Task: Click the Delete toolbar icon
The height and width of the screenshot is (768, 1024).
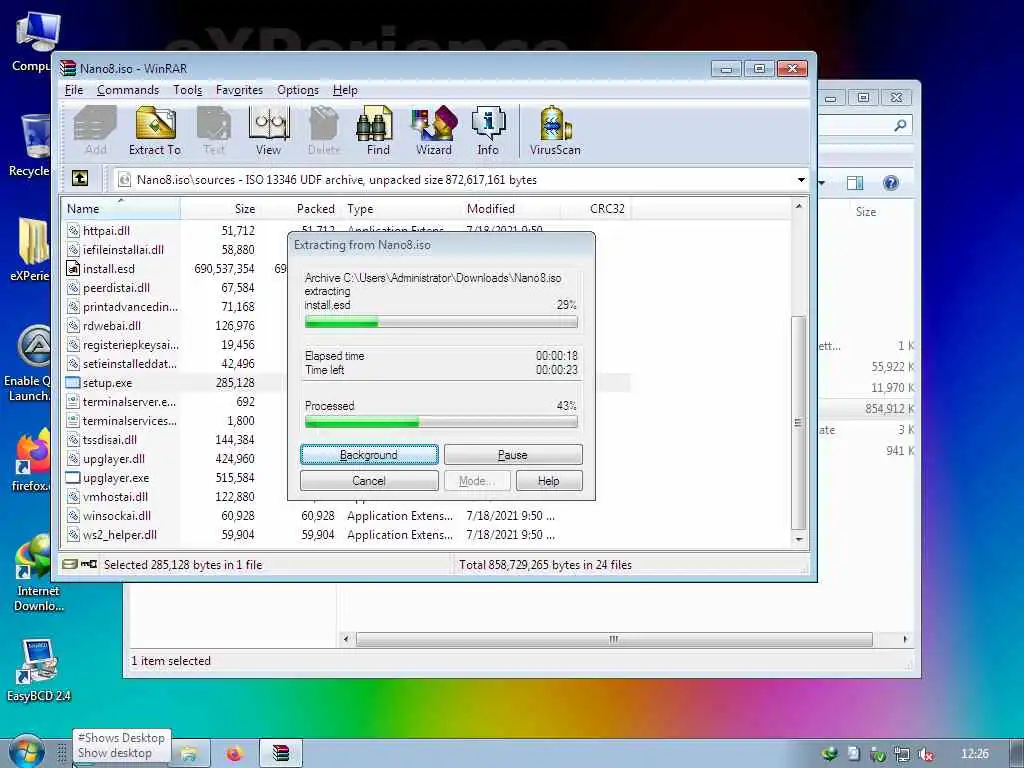Action: (x=324, y=131)
